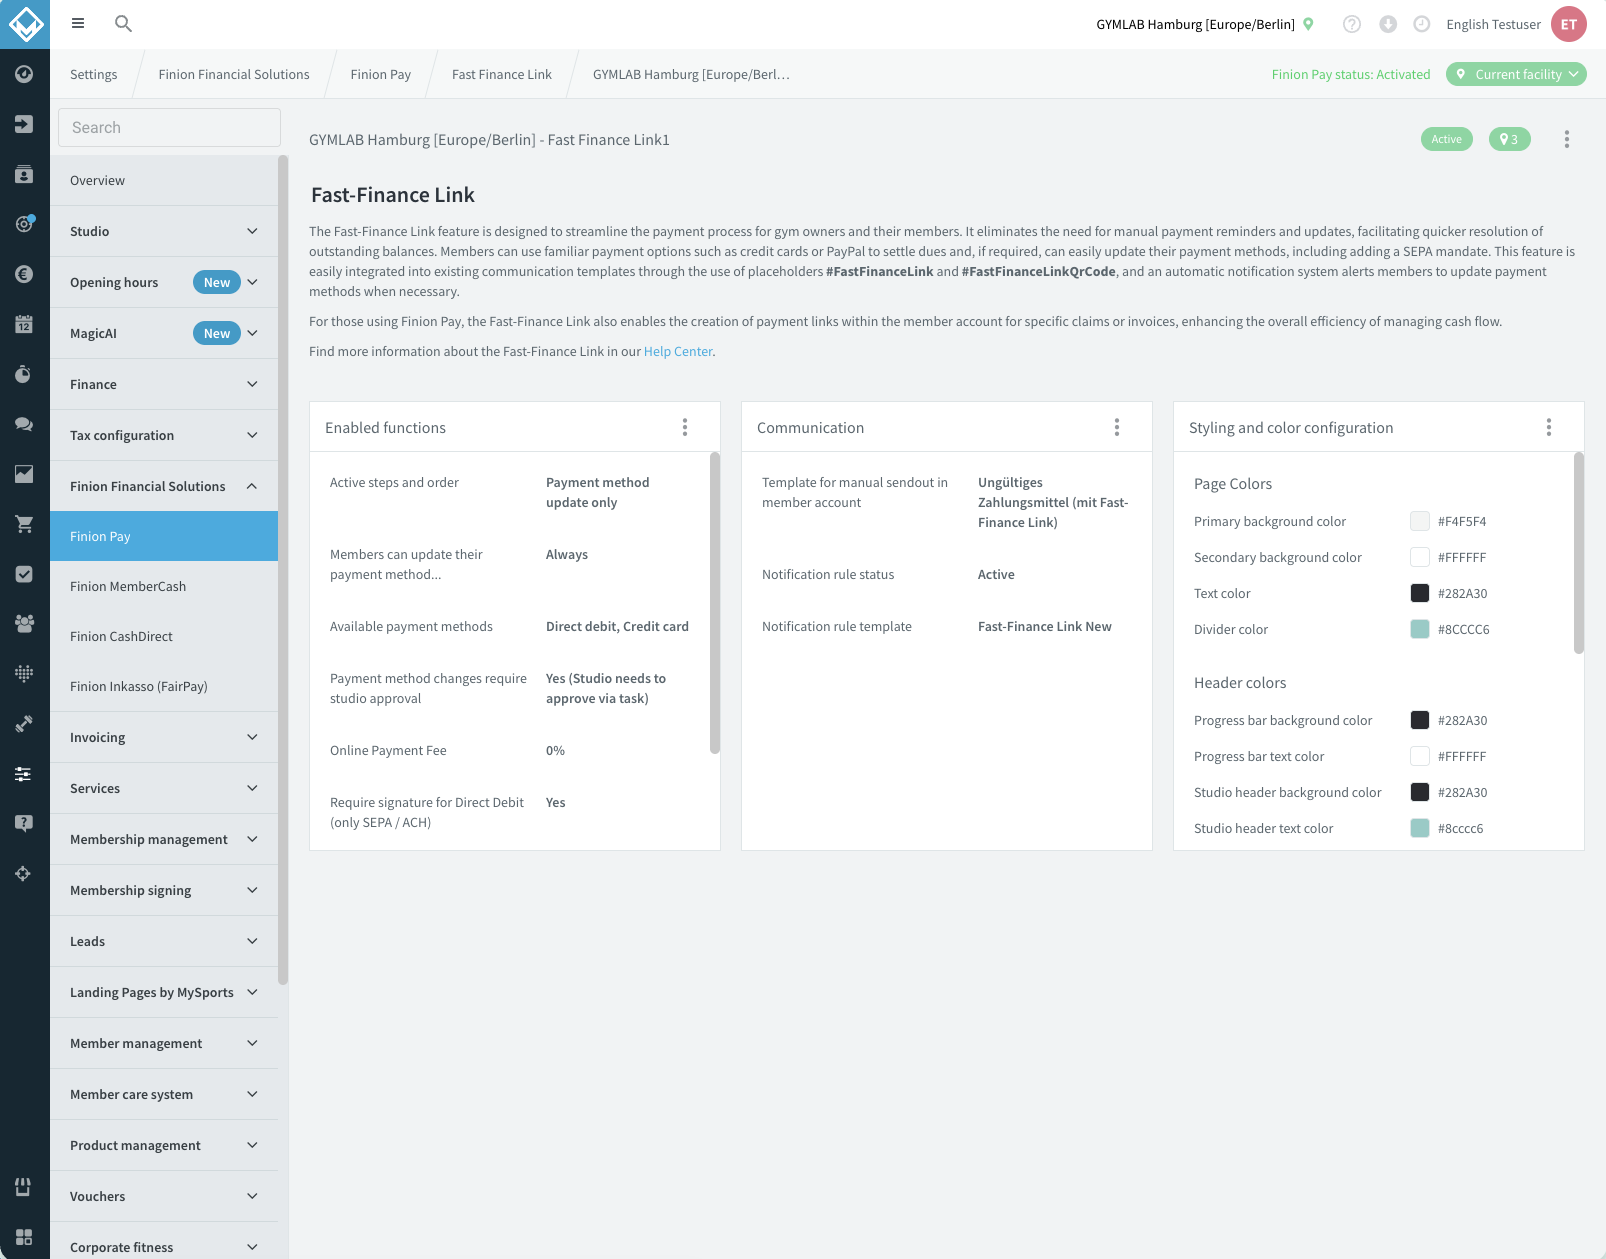Viewport: 1606px width, 1259px height.
Task: Collapse the Finion Financial Solutions section
Action: [x=164, y=486]
